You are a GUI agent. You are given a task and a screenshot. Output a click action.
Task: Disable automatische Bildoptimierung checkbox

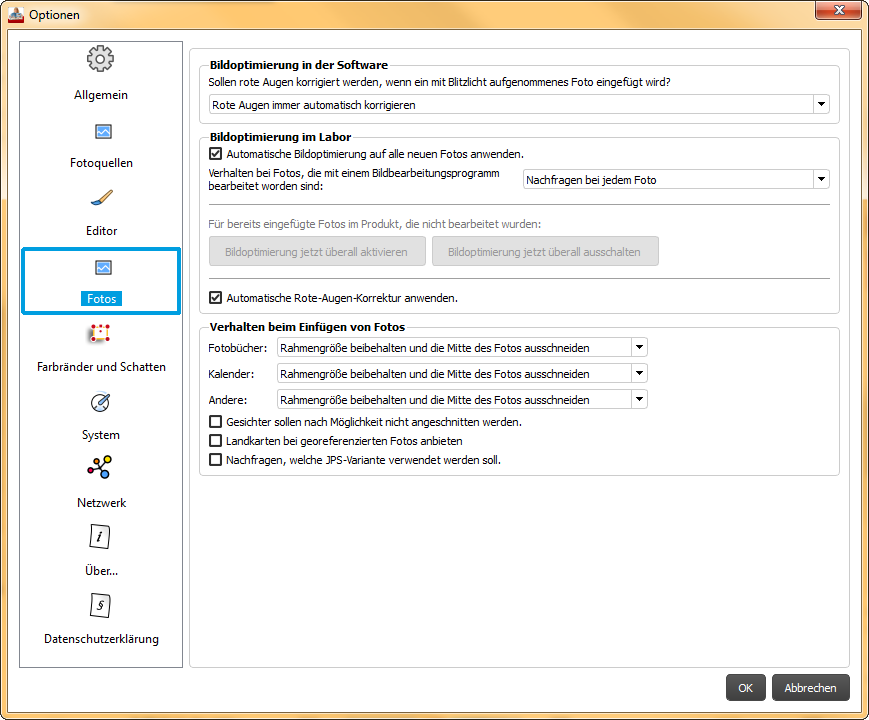pyautogui.click(x=215, y=154)
